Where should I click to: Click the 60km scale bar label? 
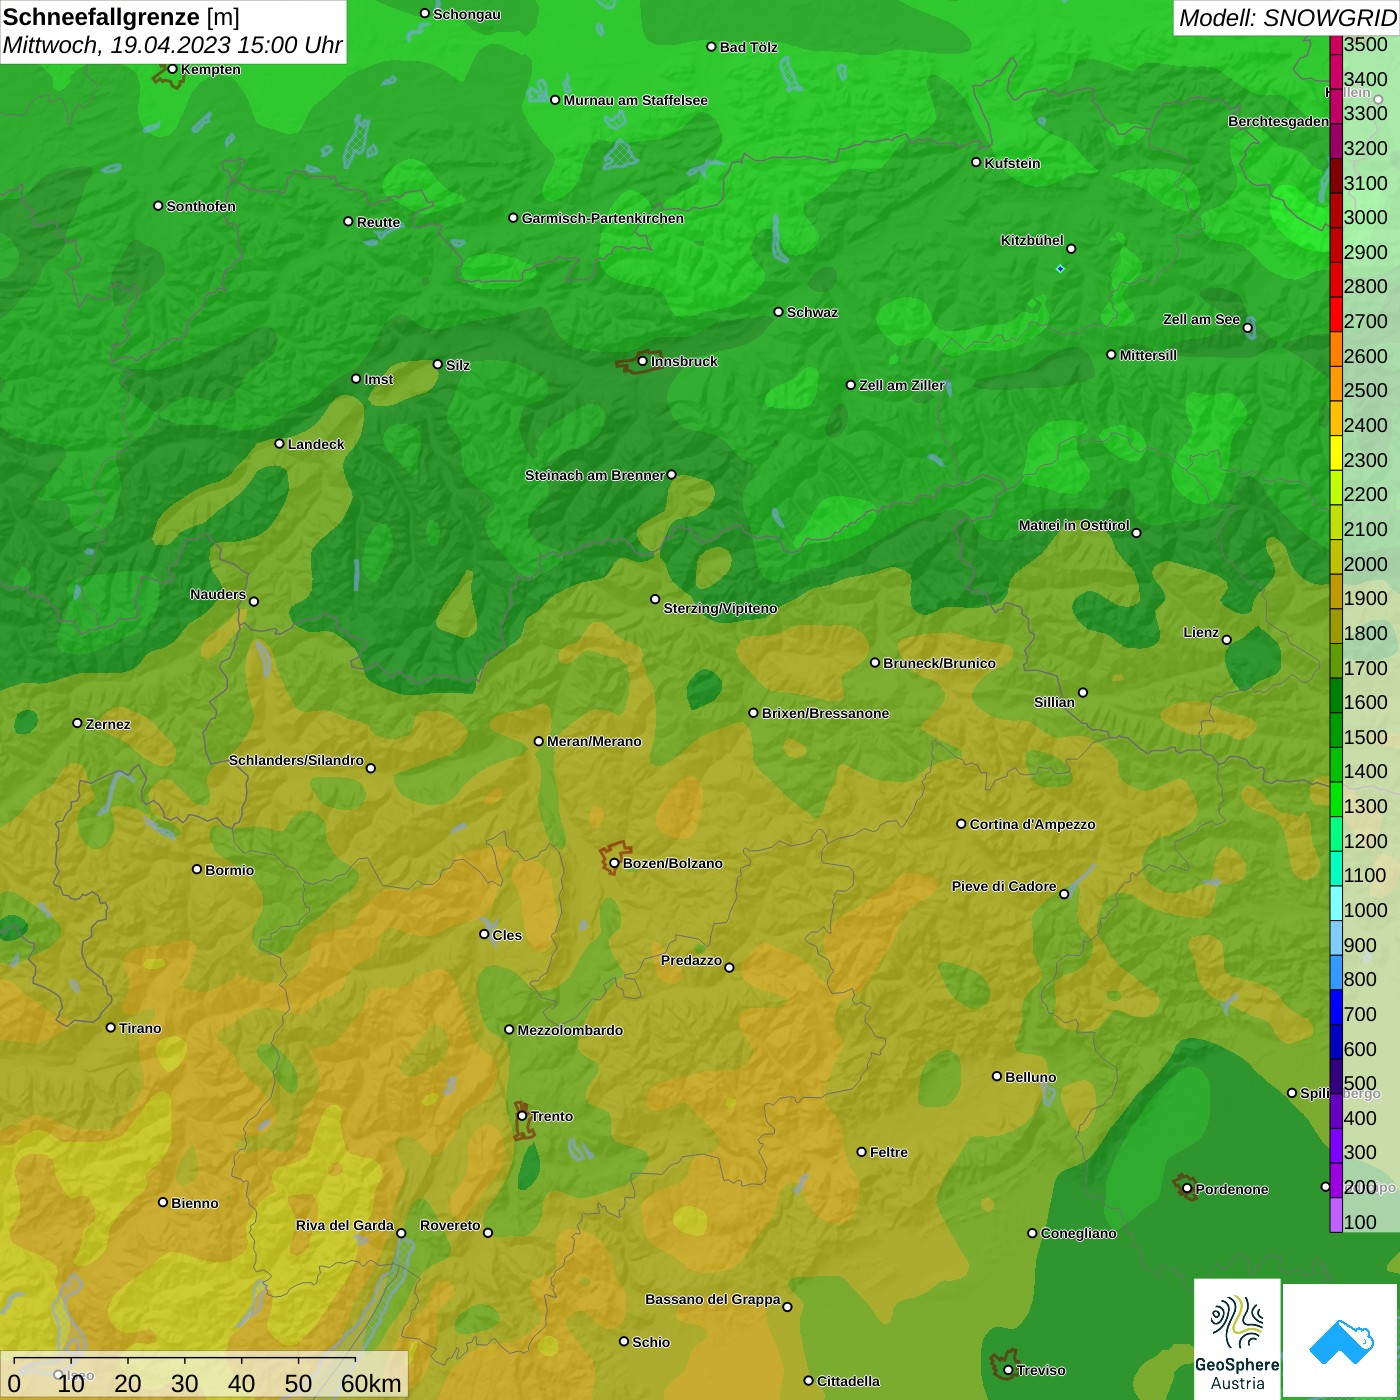(x=371, y=1383)
